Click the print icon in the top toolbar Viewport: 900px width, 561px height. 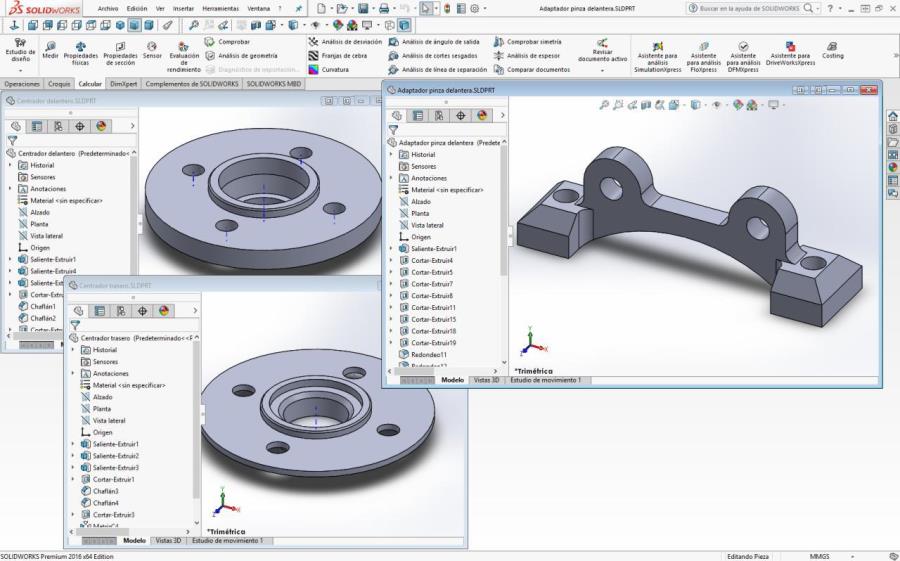(384, 8)
